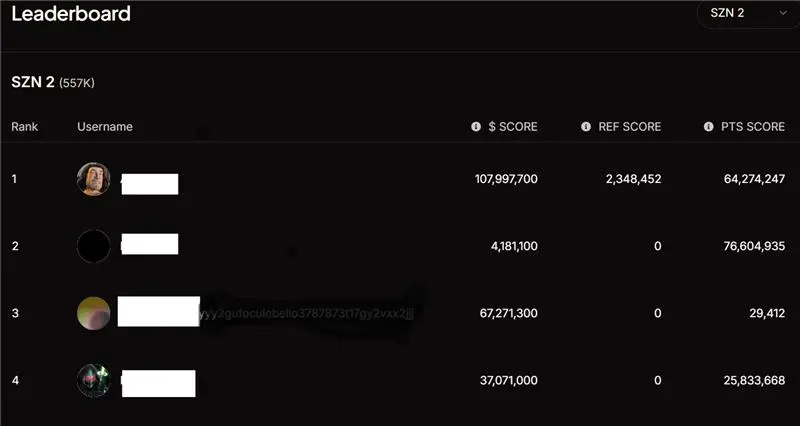Click the info icon beside $ SCORE
The width and height of the screenshot is (800, 426).
pyautogui.click(x=476, y=127)
